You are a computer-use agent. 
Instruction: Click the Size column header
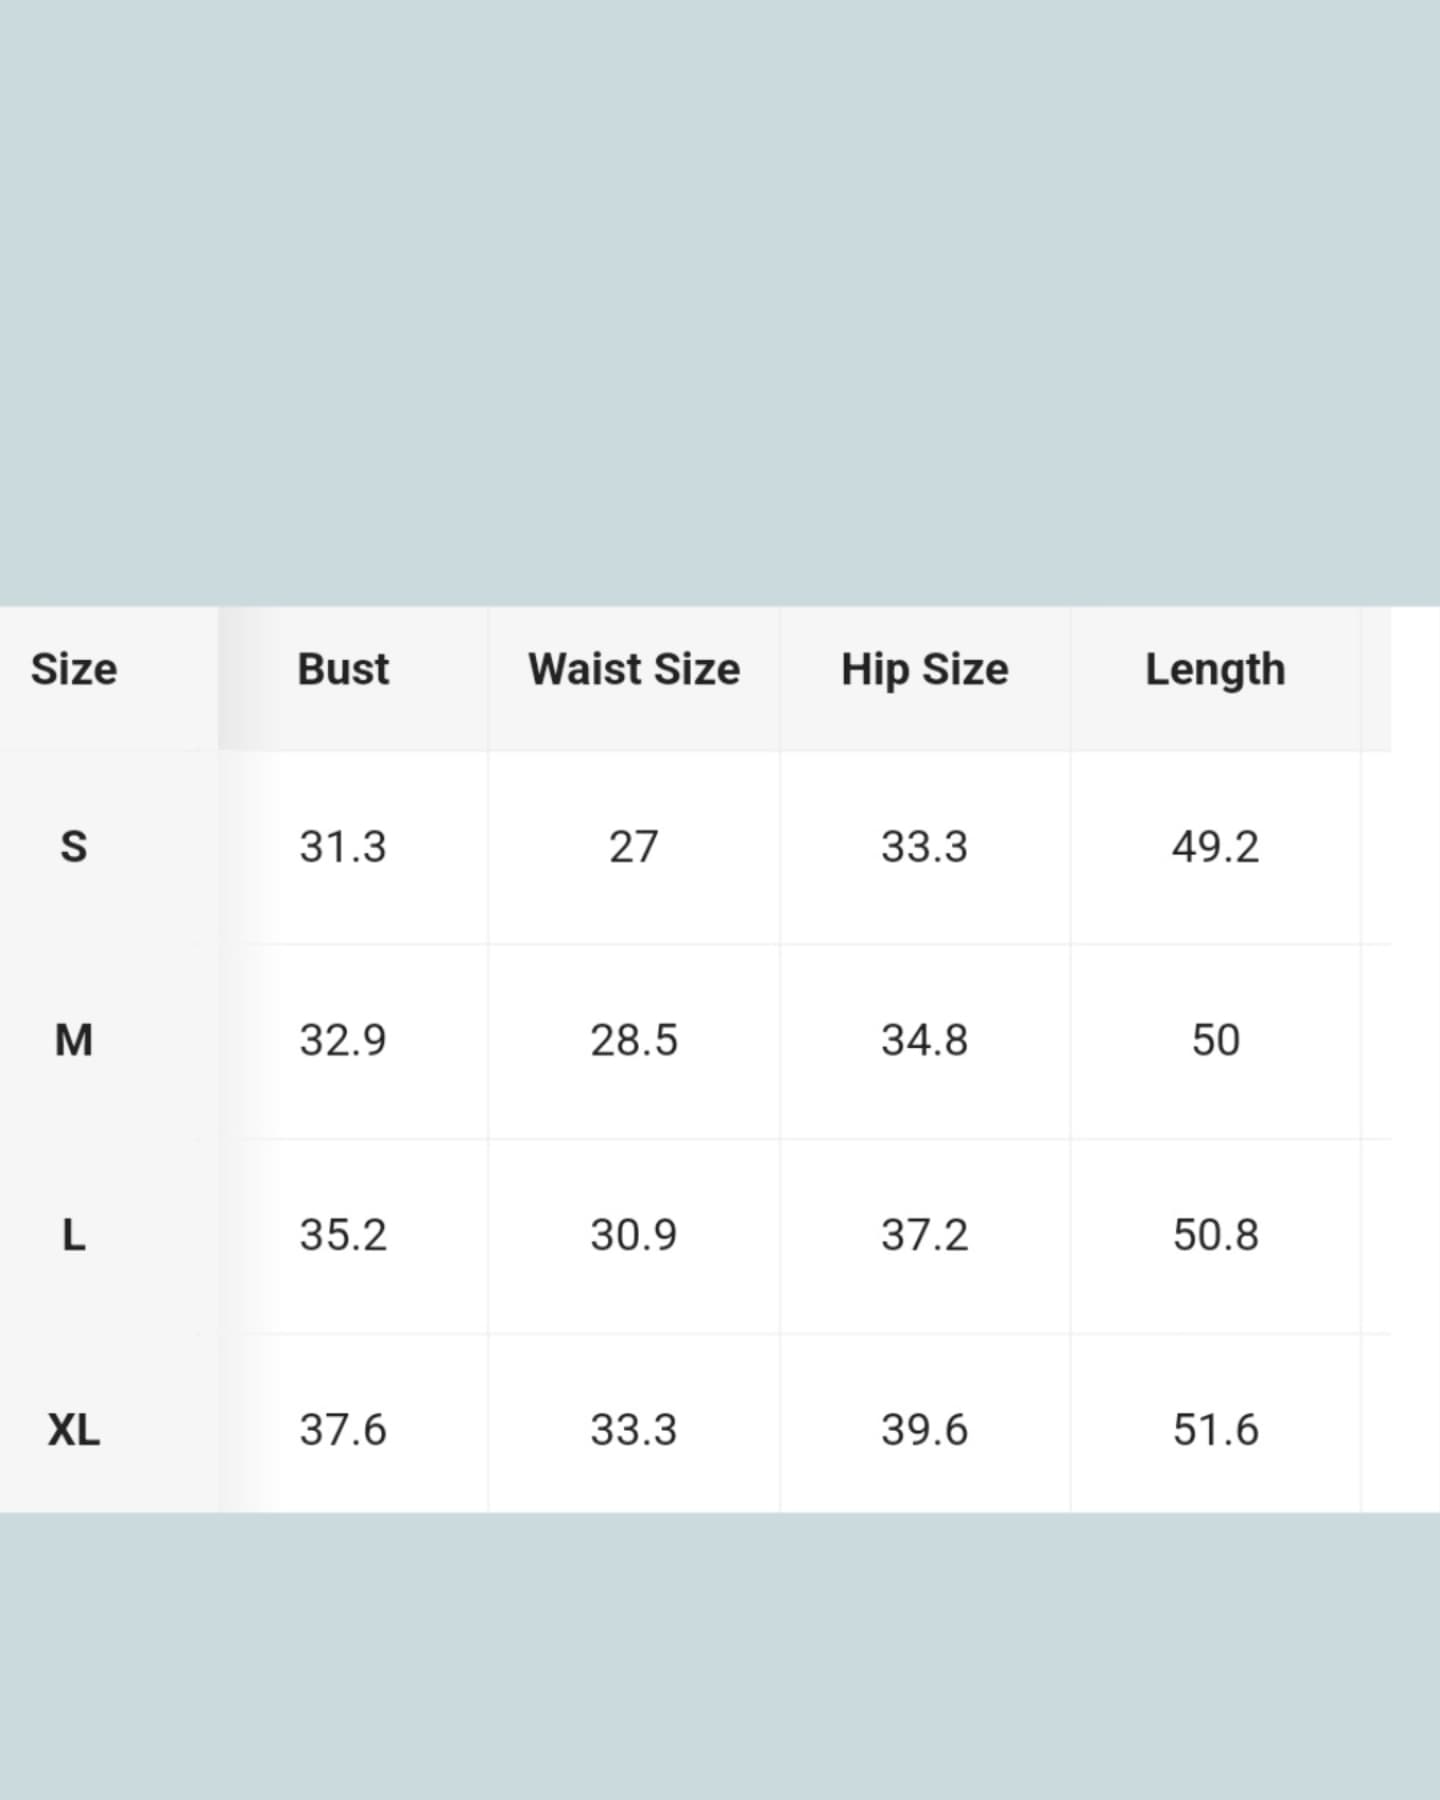[x=74, y=669]
